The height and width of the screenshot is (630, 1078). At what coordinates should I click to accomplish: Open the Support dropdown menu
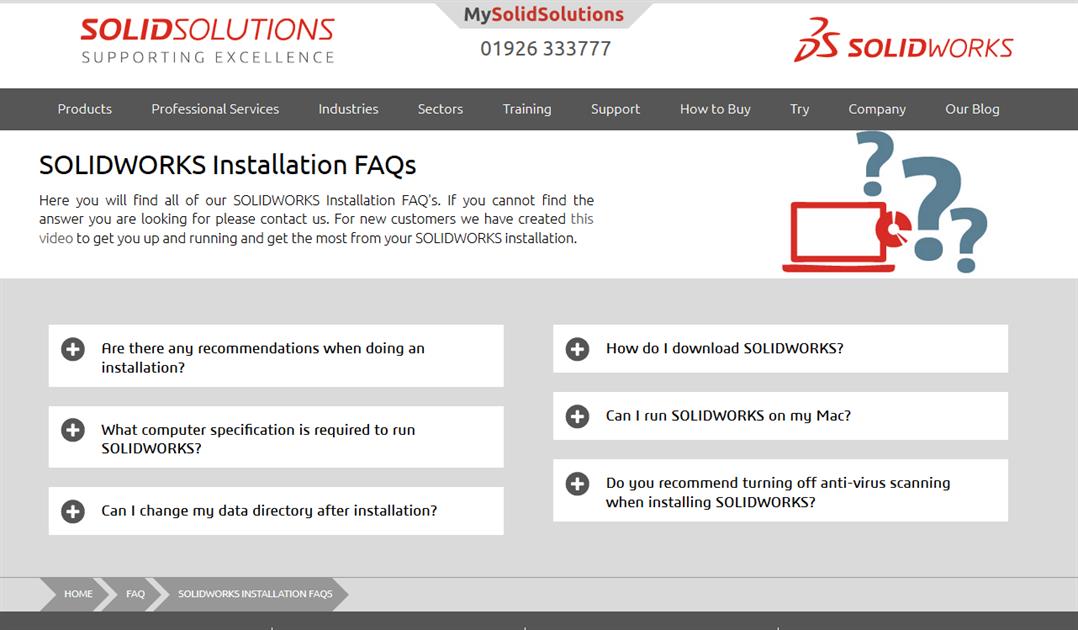(x=615, y=109)
